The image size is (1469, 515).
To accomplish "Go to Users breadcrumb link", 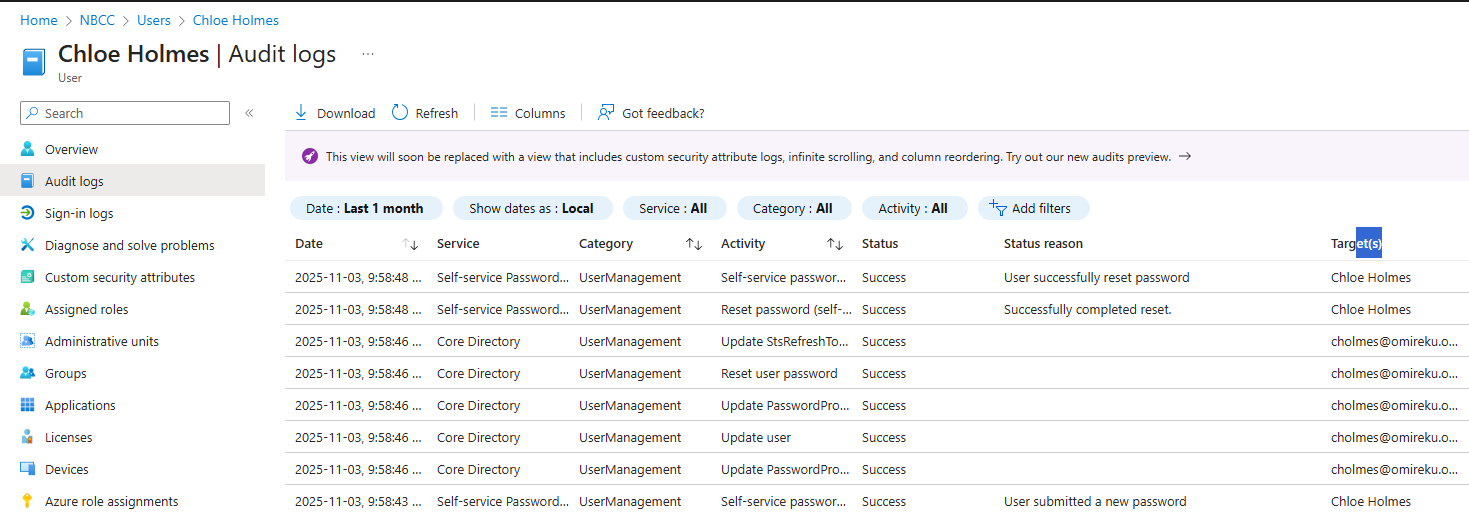I will point(154,20).
